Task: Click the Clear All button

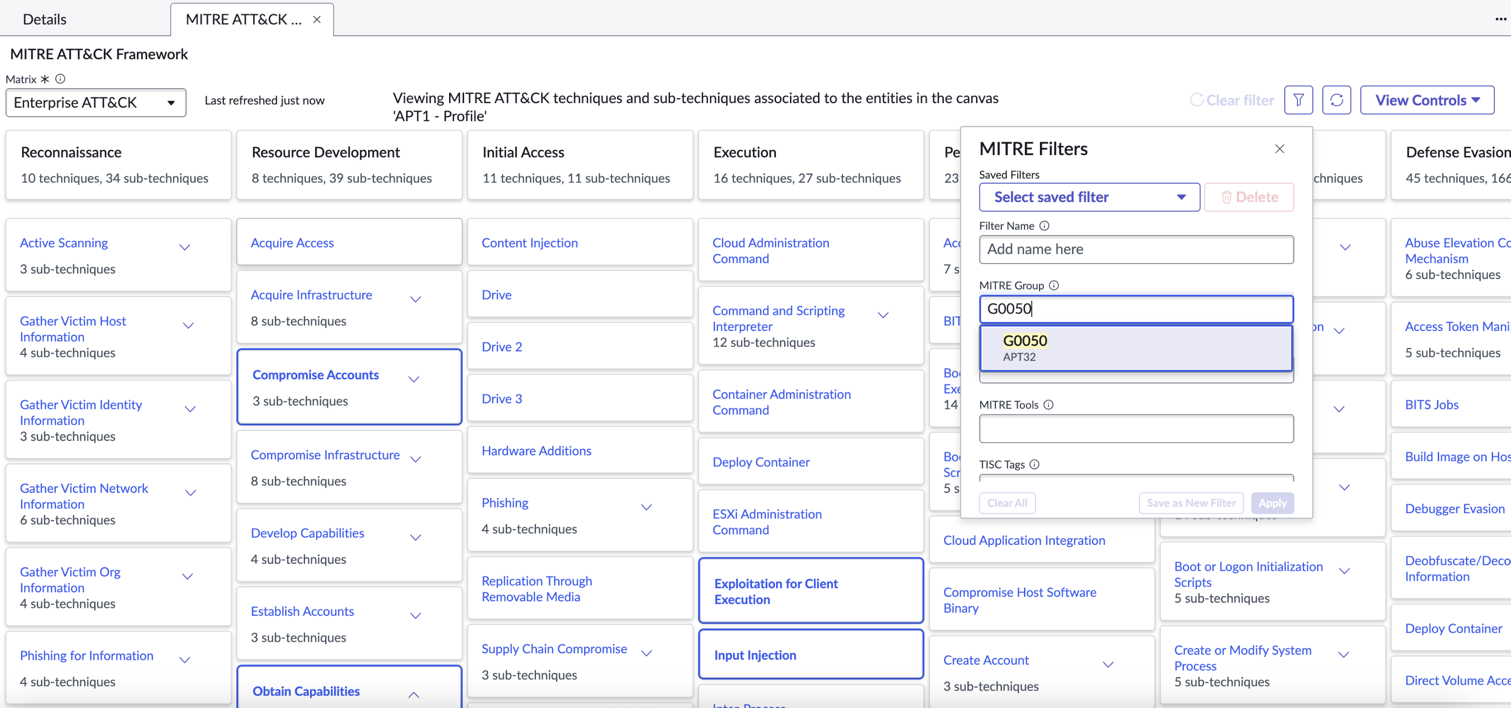Action: pos(1007,503)
